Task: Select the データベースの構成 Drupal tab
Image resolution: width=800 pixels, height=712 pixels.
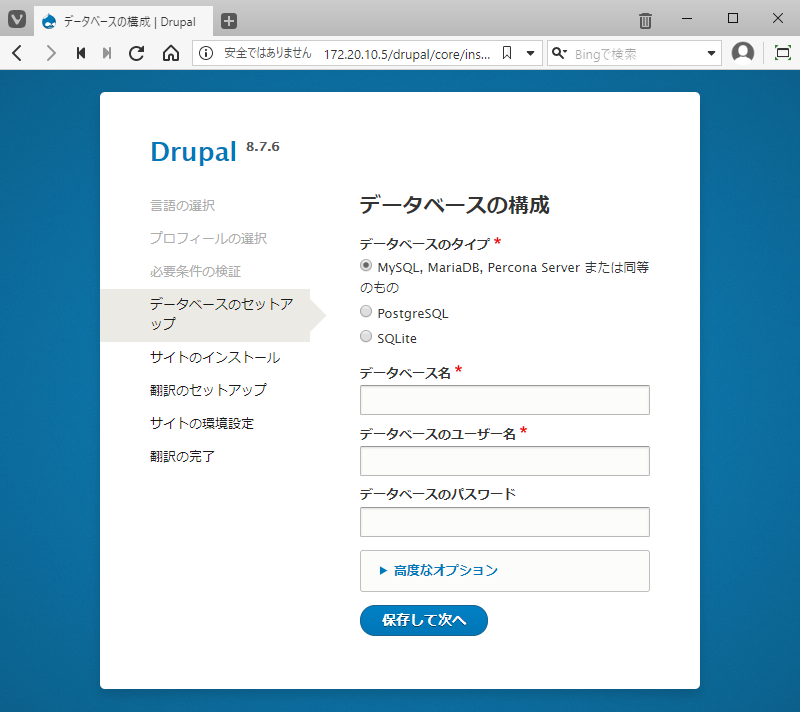Action: click(x=123, y=21)
